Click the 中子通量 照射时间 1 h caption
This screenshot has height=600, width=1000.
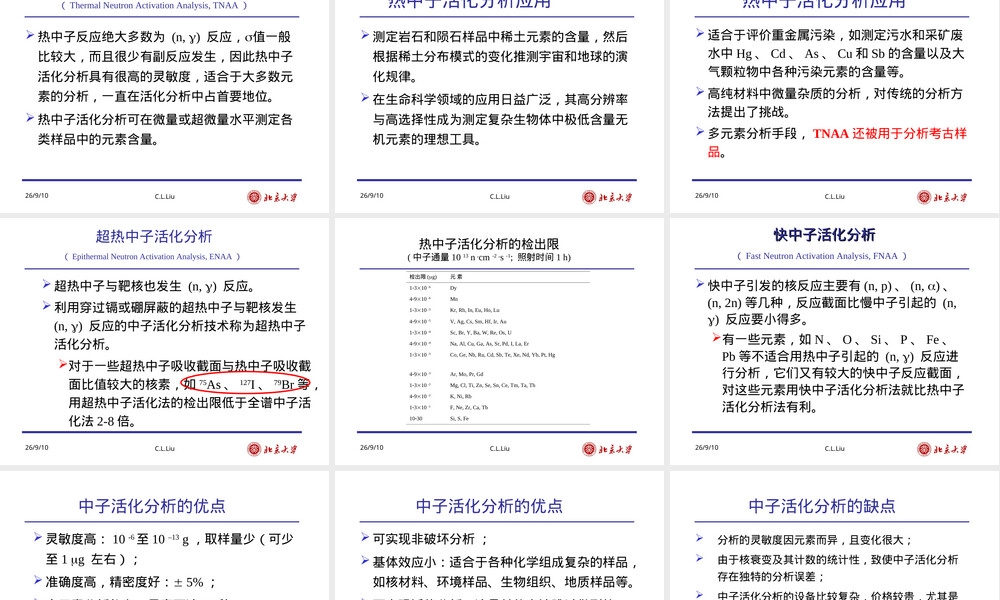point(489,258)
